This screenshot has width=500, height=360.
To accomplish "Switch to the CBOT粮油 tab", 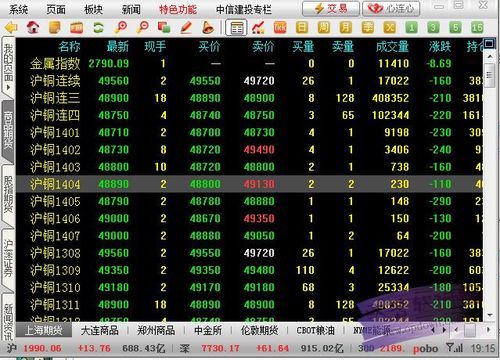I will (x=315, y=330).
